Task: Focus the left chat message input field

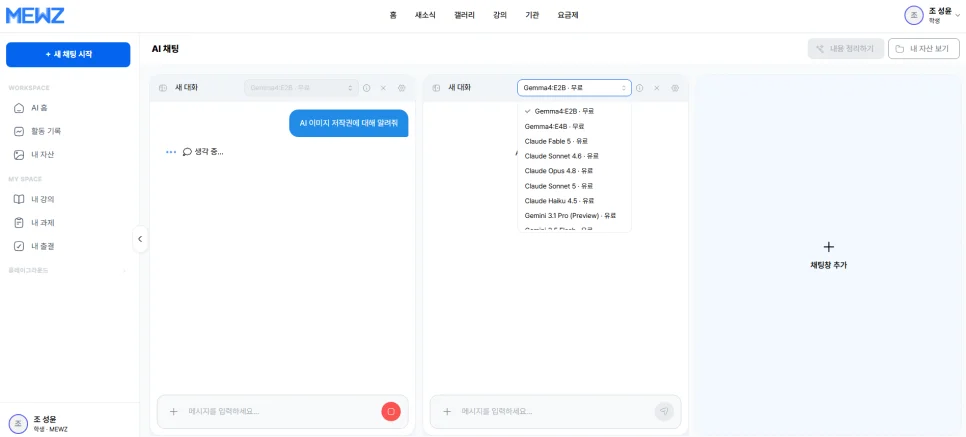Action: pyautogui.click(x=282, y=411)
